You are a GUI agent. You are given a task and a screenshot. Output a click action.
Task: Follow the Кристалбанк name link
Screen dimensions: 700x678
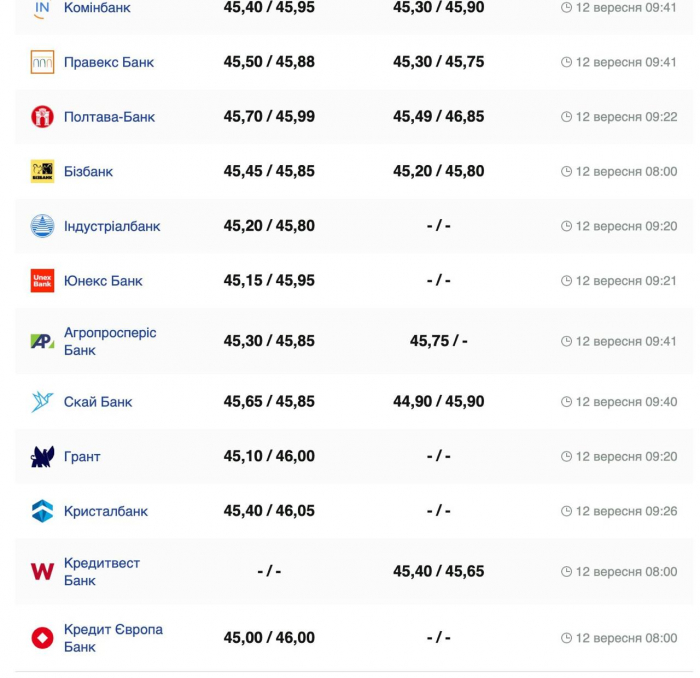(106, 511)
